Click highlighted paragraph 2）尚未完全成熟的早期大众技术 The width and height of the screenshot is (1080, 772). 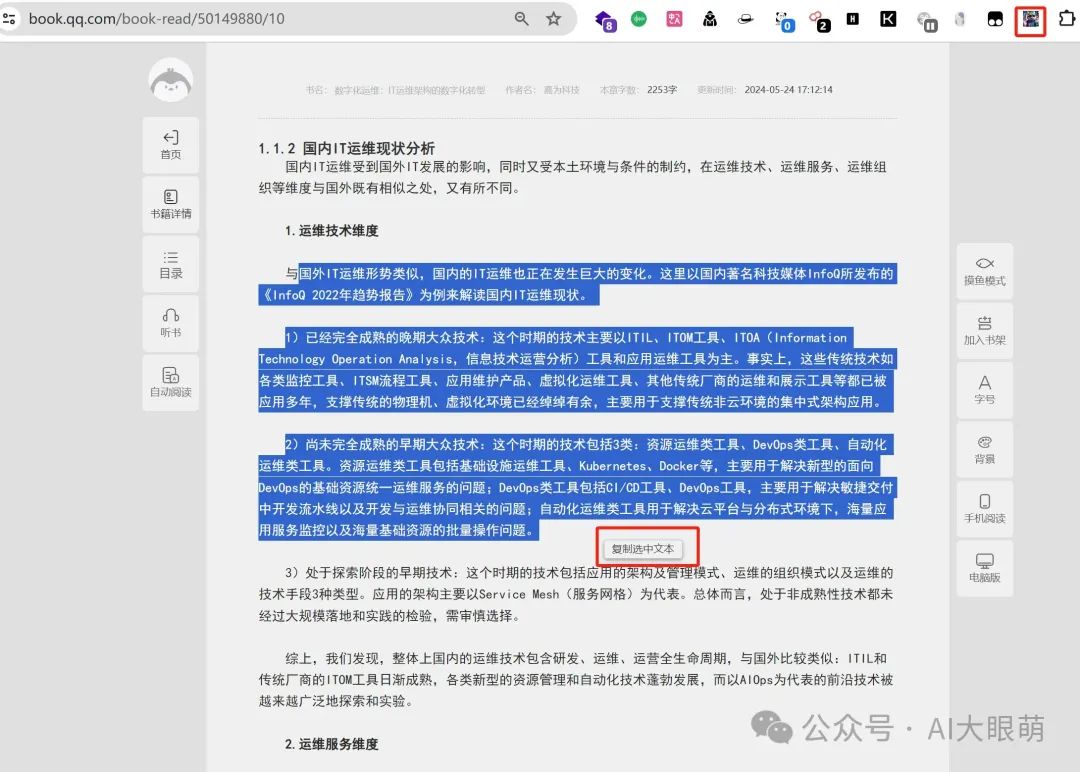(x=576, y=488)
